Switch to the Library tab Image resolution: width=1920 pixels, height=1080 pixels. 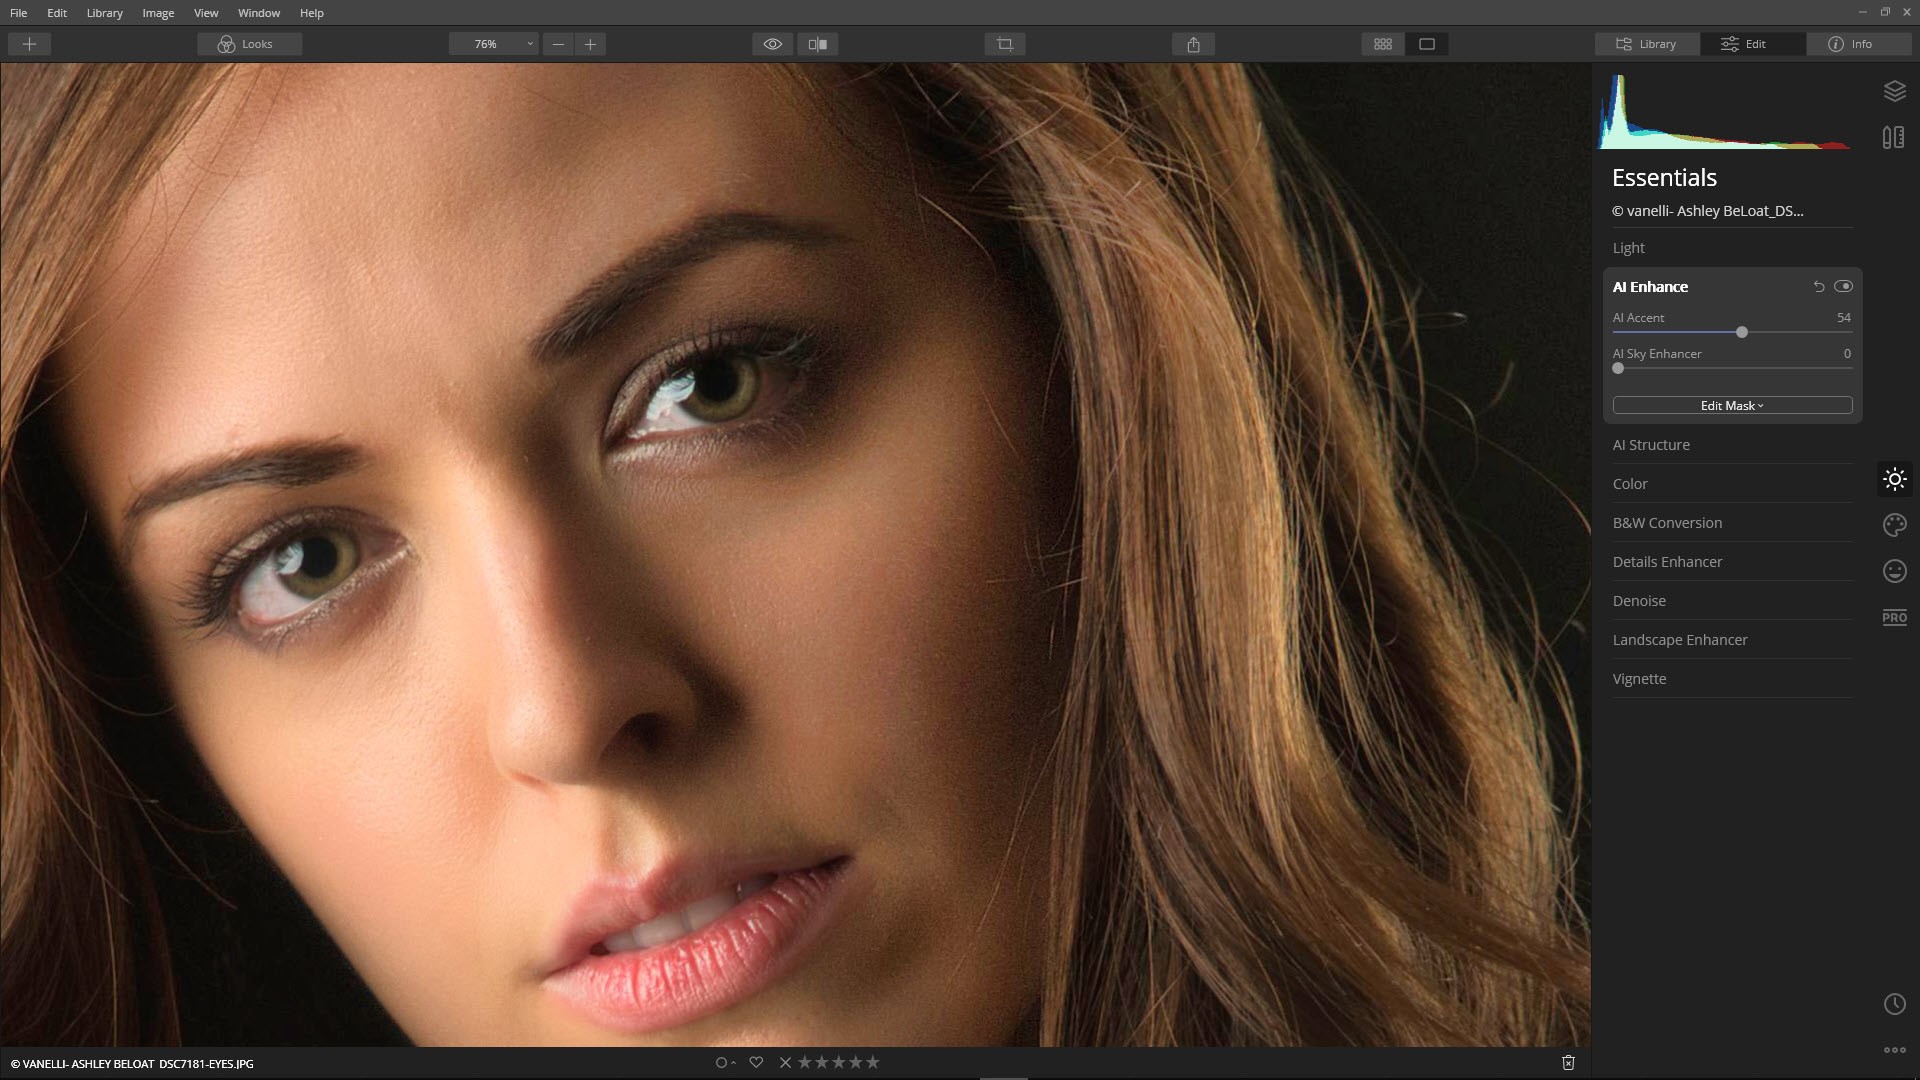point(1647,44)
